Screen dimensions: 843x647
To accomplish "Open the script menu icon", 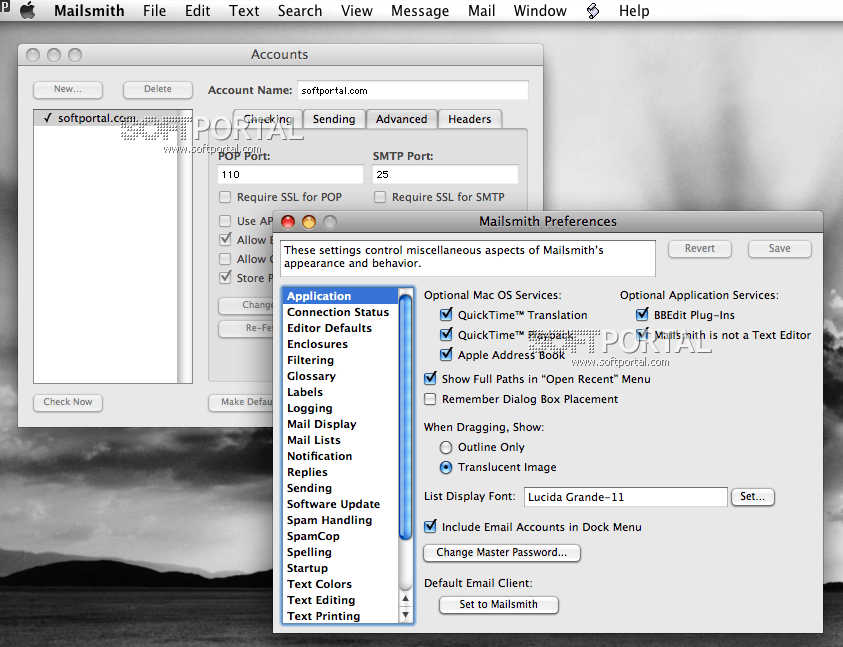I will pyautogui.click(x=592, y=11).
